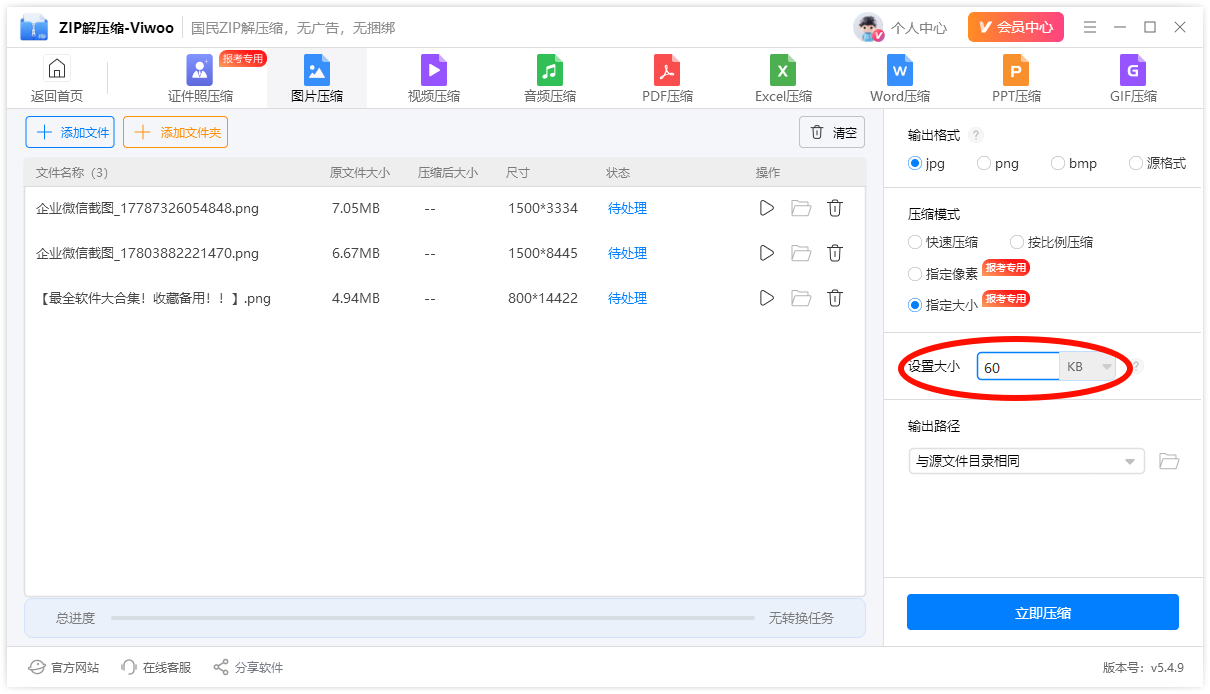Select png output format
1210x694 pixels.
(x=998, y=163)
